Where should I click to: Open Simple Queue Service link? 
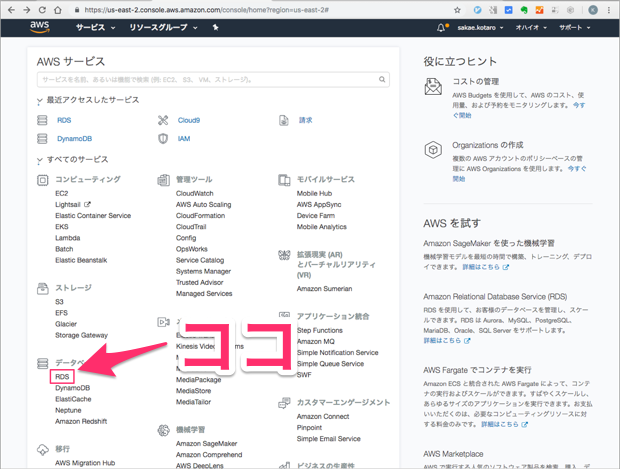coord(331,363)
